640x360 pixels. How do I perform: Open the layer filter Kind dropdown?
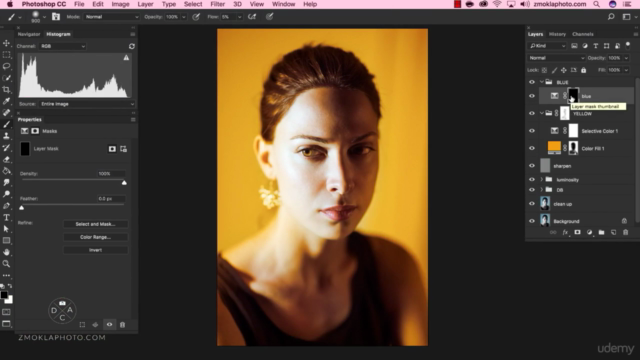pos(547,46)
